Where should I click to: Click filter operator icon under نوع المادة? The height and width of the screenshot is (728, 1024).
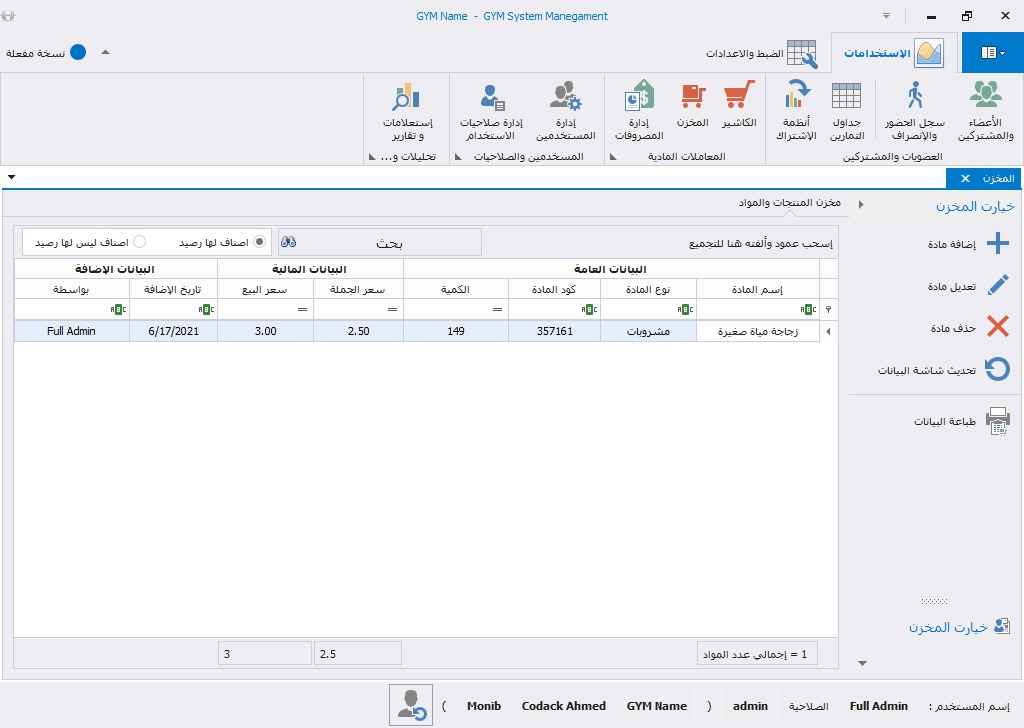[684, 309]
